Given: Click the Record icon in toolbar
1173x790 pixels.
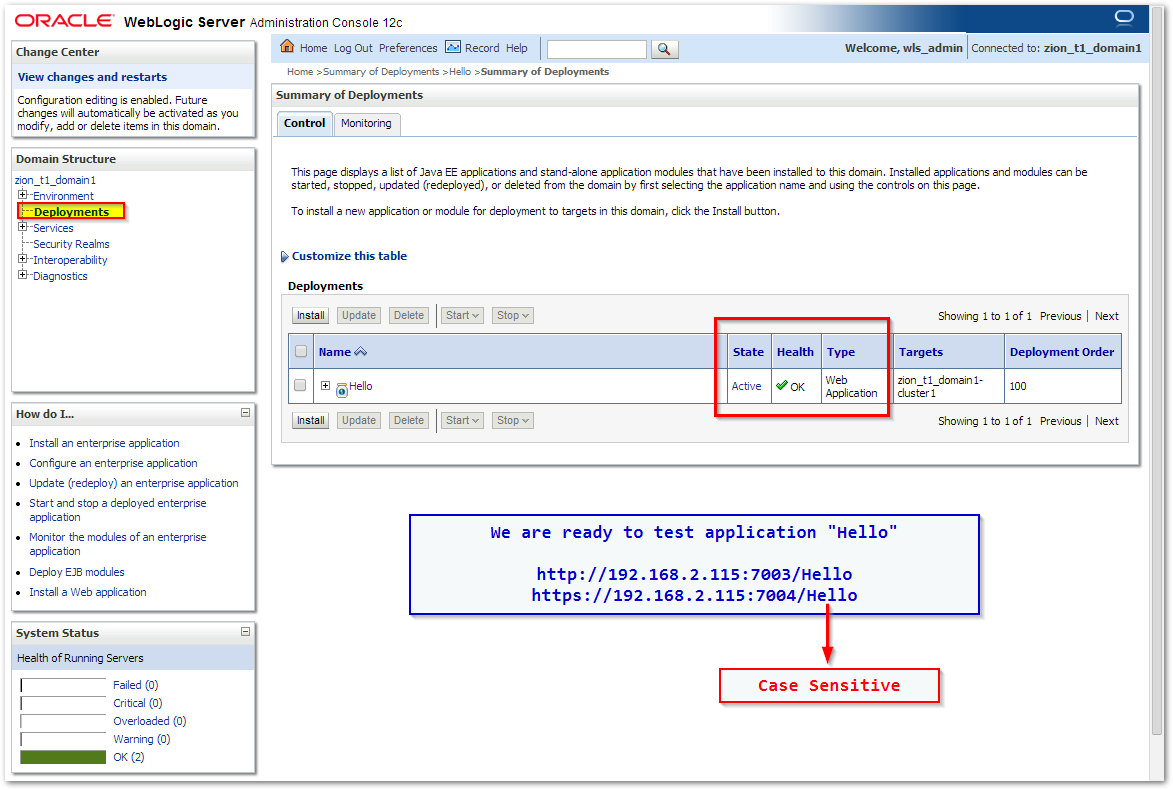Looking at the screenshot, I should point(453,47).
